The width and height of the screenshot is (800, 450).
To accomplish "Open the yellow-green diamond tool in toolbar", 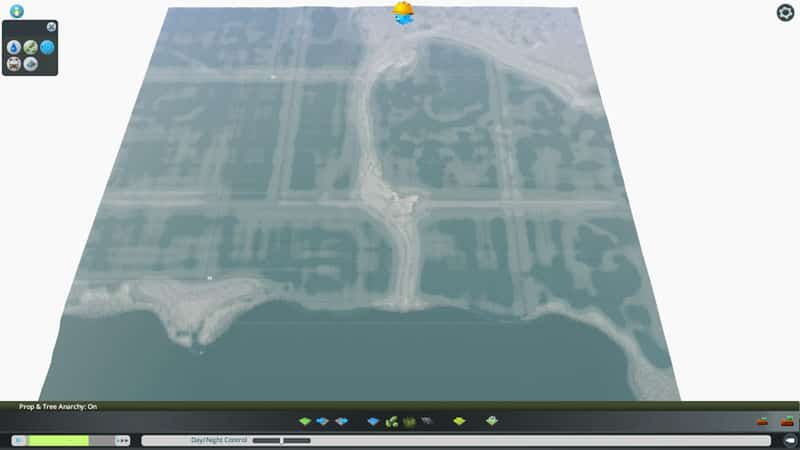I will click(x=459, y=422).
